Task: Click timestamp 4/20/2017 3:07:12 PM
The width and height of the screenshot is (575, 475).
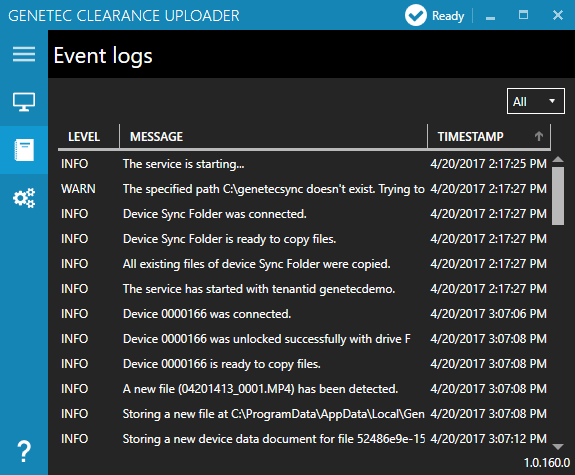Action: point(488,439)
